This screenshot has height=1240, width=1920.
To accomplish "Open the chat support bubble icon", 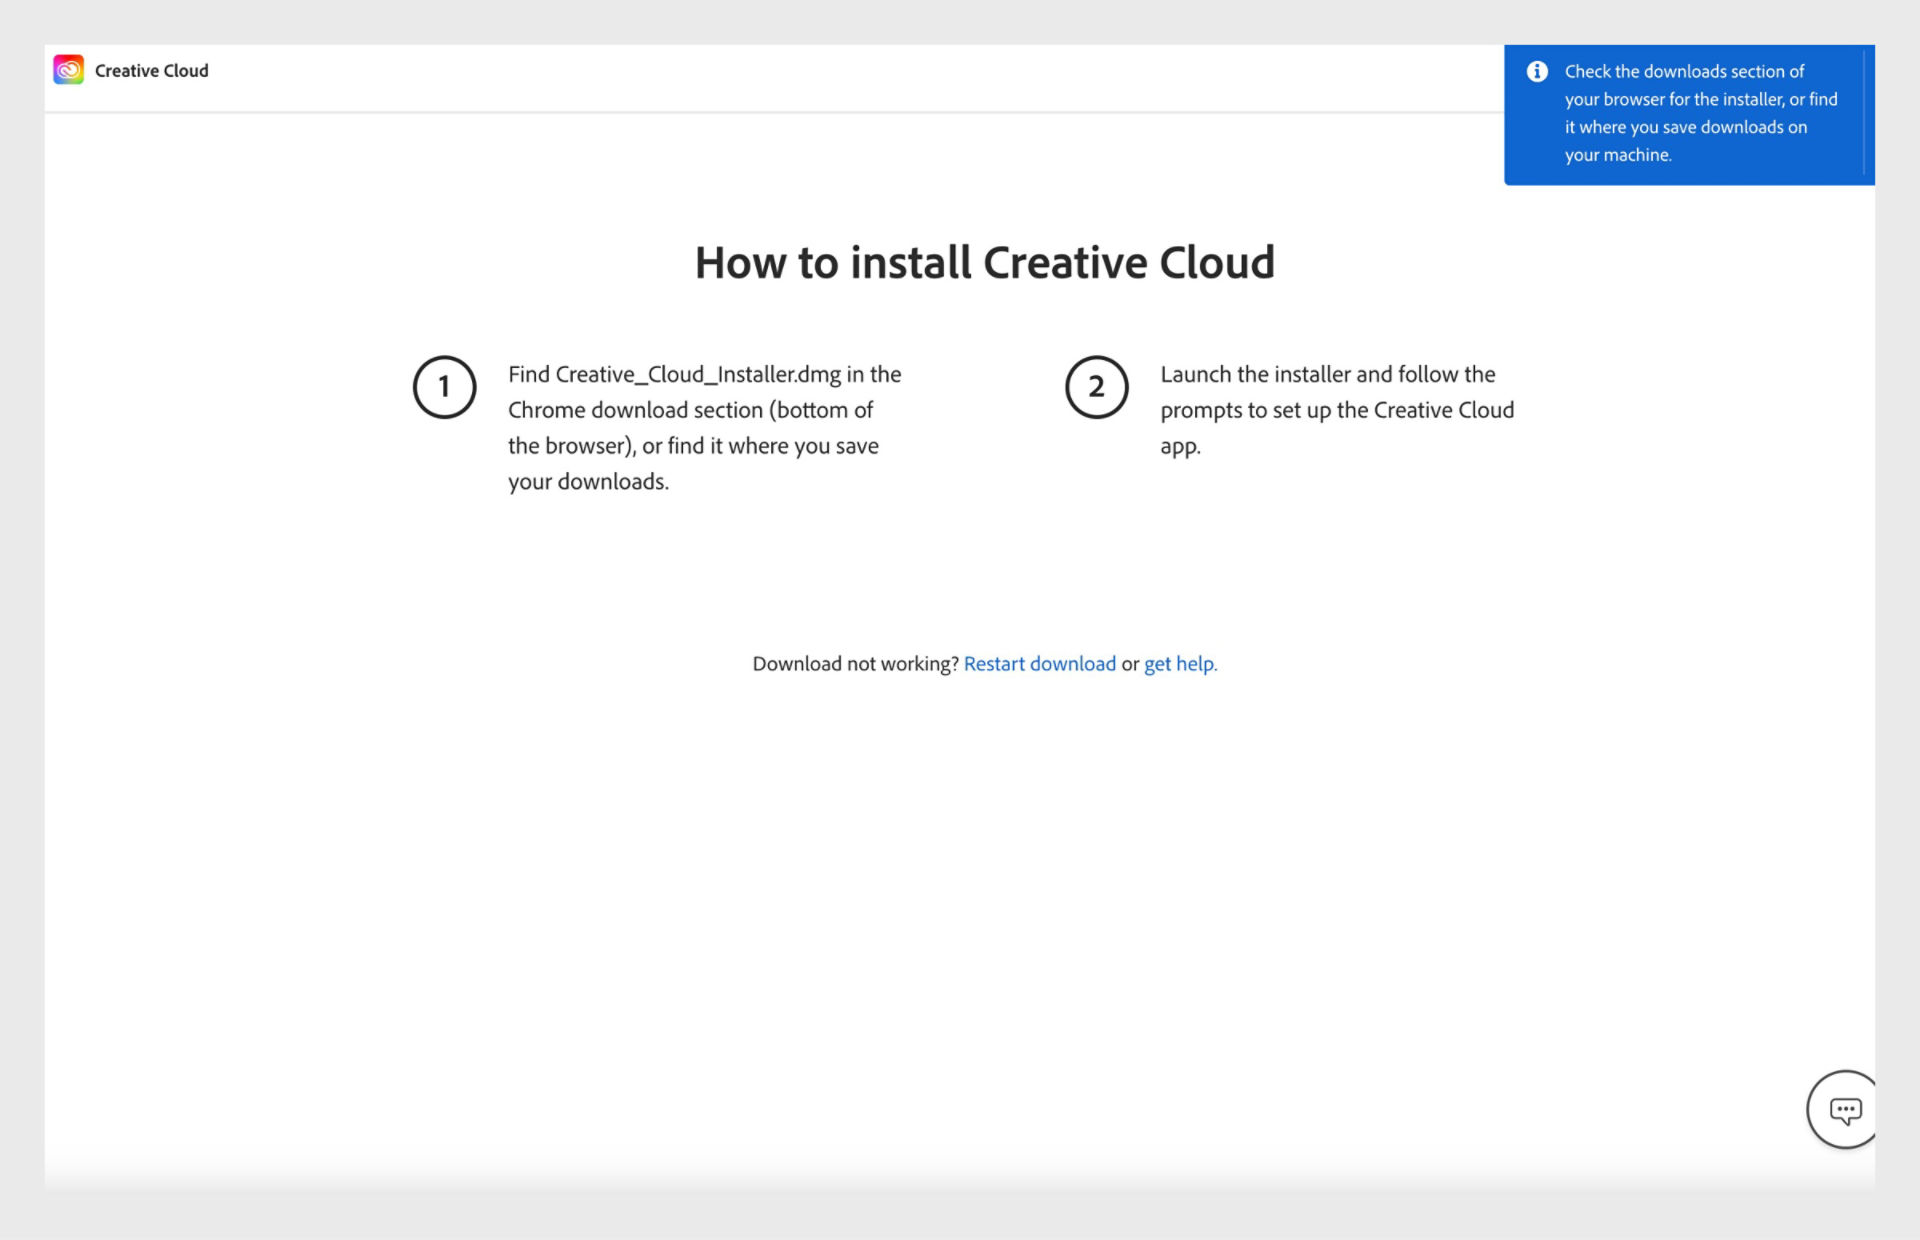I will pos(1844,1110).
